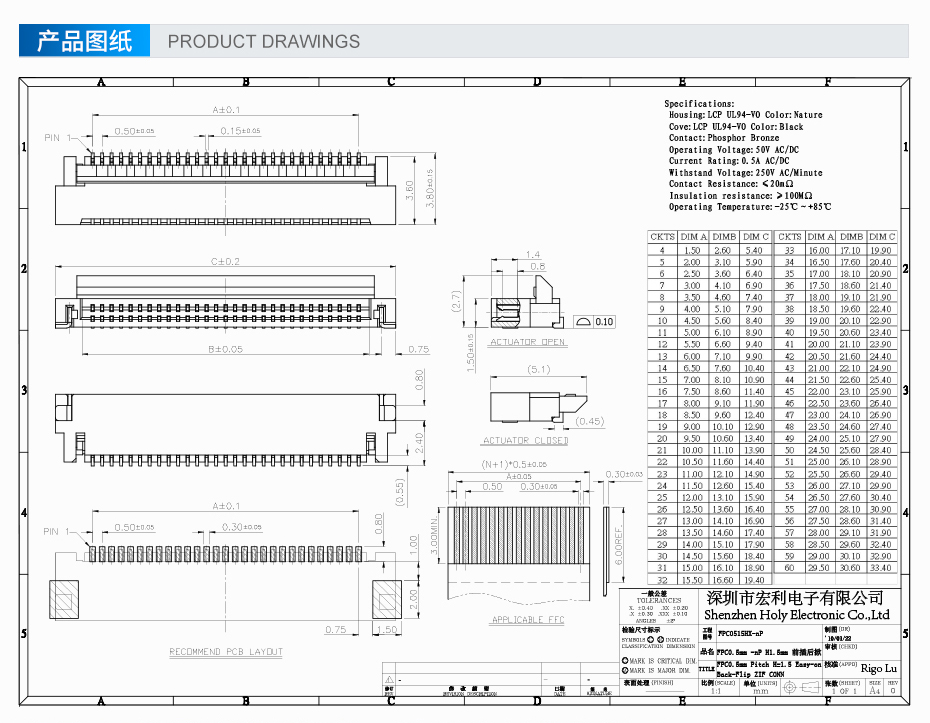Click DIM C value 33.40 in CKTS 60 row

880,568
